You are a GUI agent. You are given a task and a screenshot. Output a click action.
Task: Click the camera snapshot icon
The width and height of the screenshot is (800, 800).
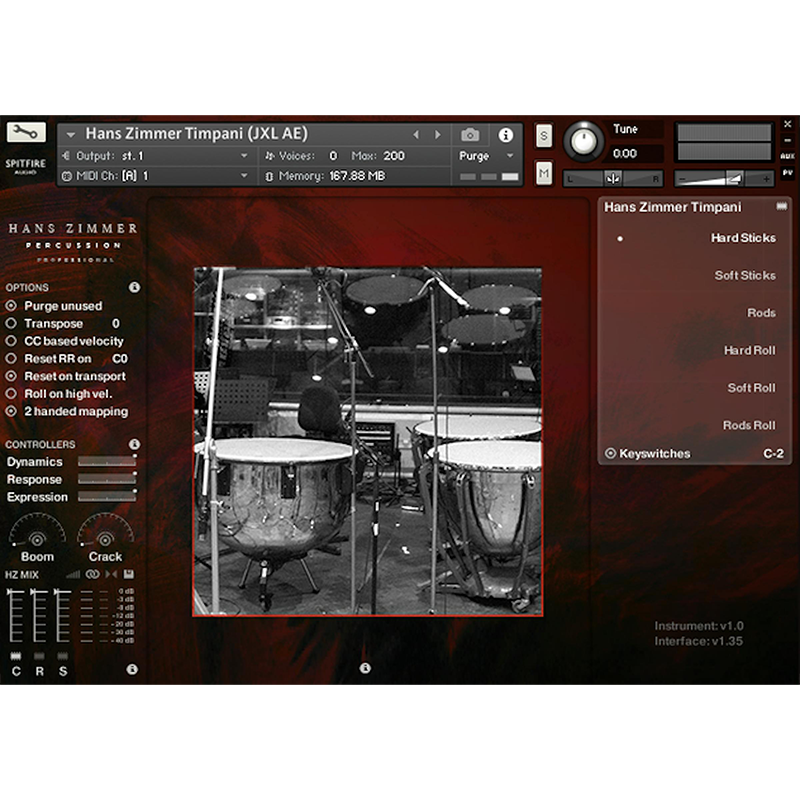tap(470, 135)
